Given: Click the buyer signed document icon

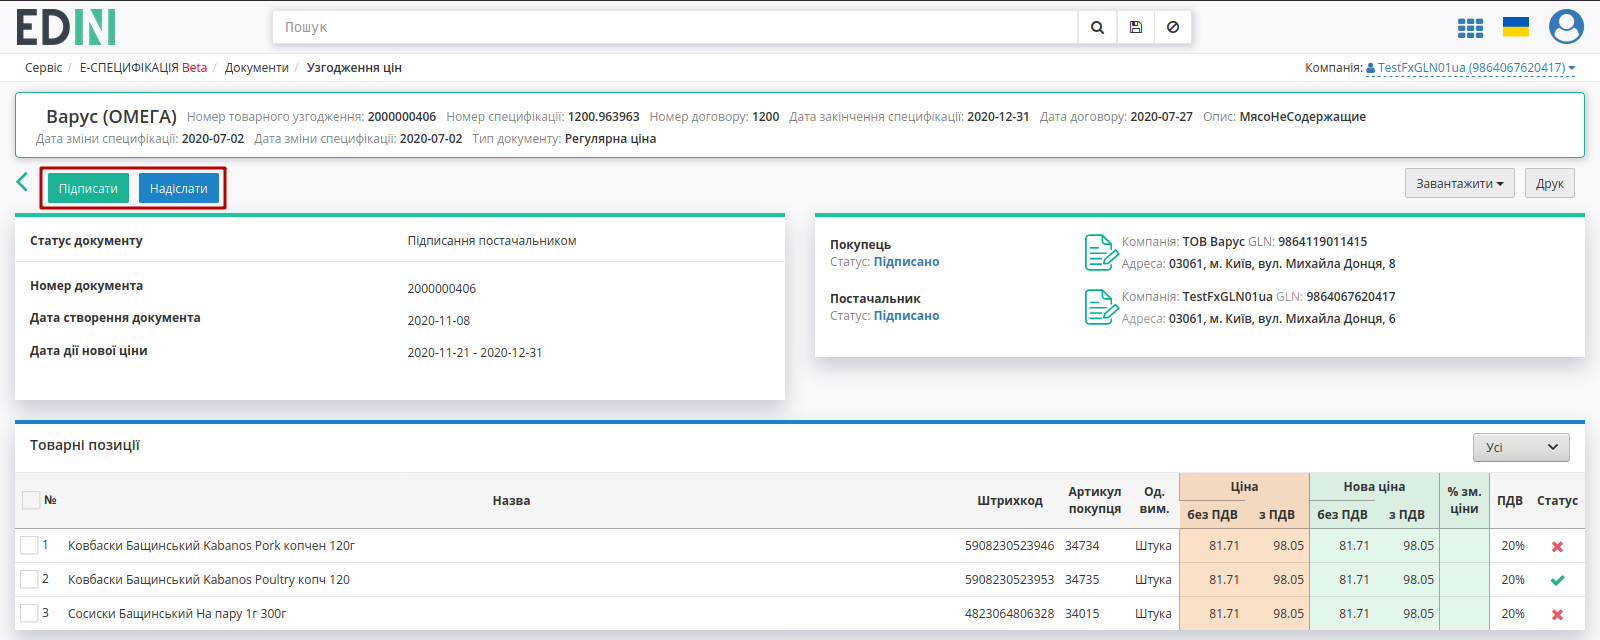Looking at the screenshot, I should coord(1101,252).
